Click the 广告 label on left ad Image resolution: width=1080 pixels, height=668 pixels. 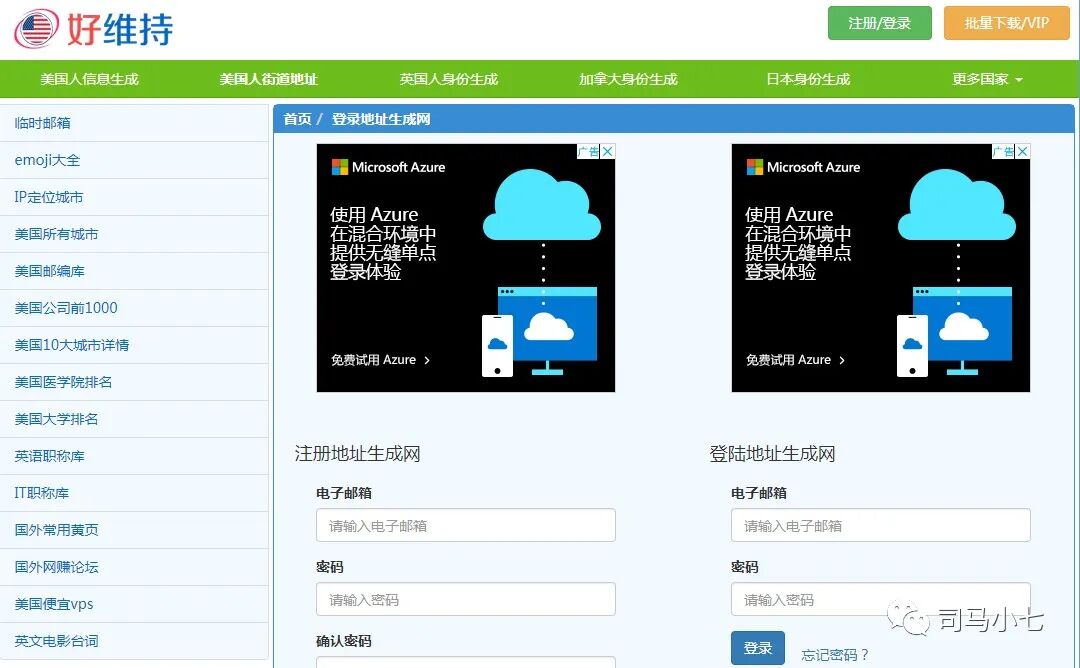(x=588, y=152)
